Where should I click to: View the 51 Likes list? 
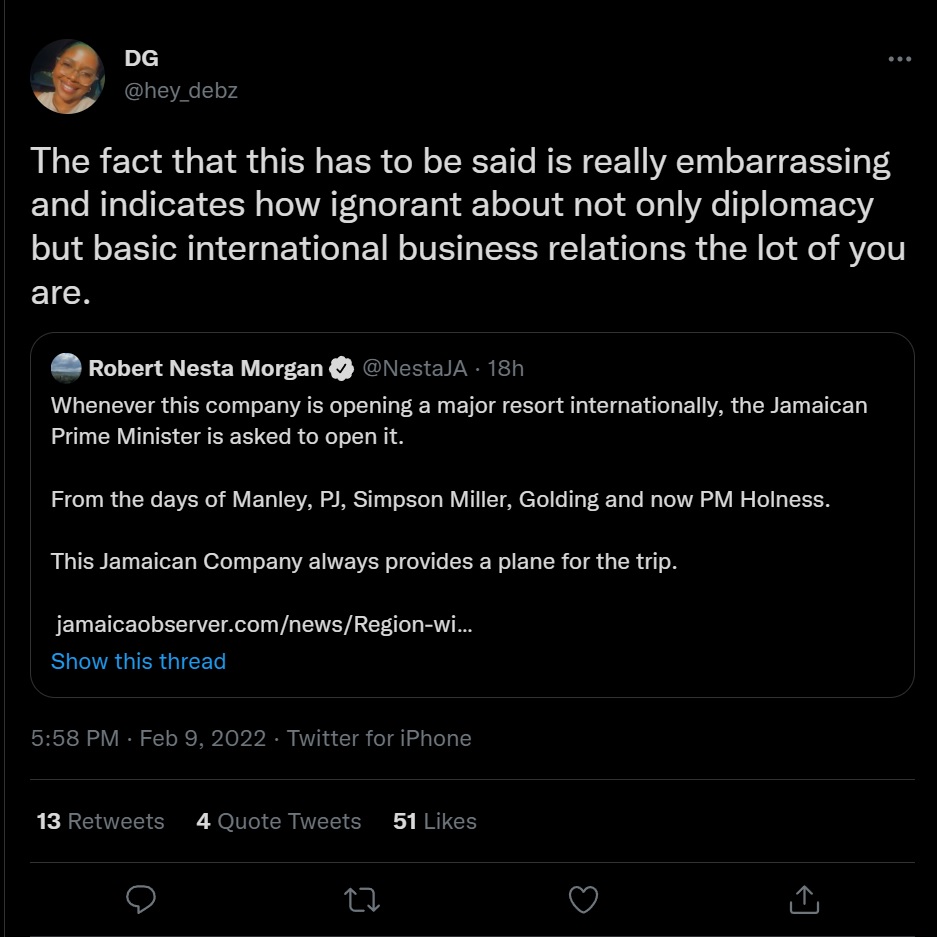click(x=435, y=821)
